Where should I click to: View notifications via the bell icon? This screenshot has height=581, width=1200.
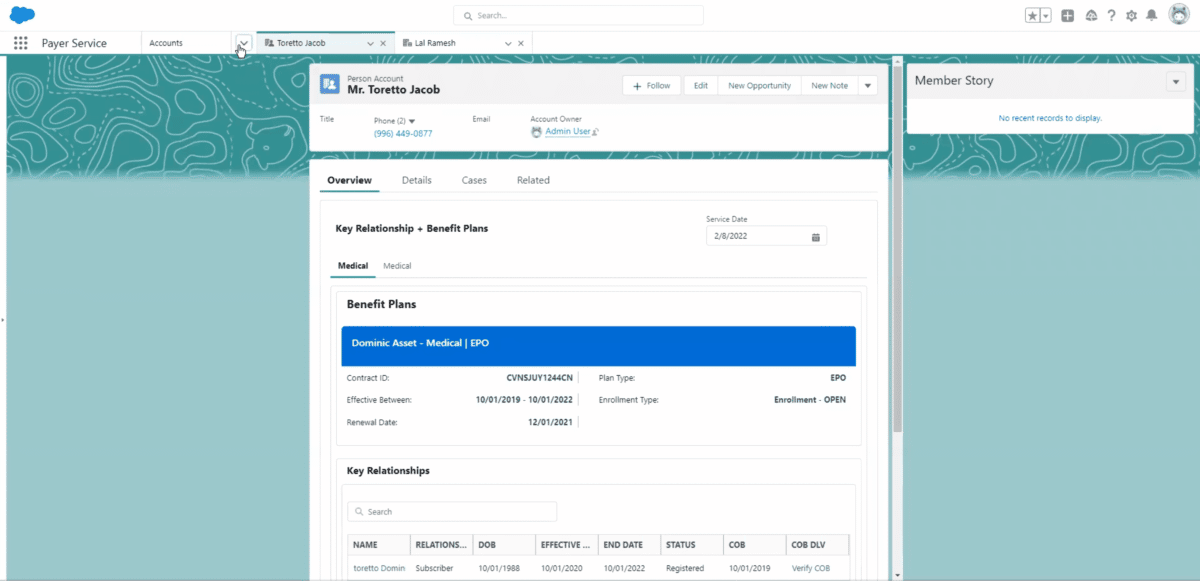[1151, 15]
